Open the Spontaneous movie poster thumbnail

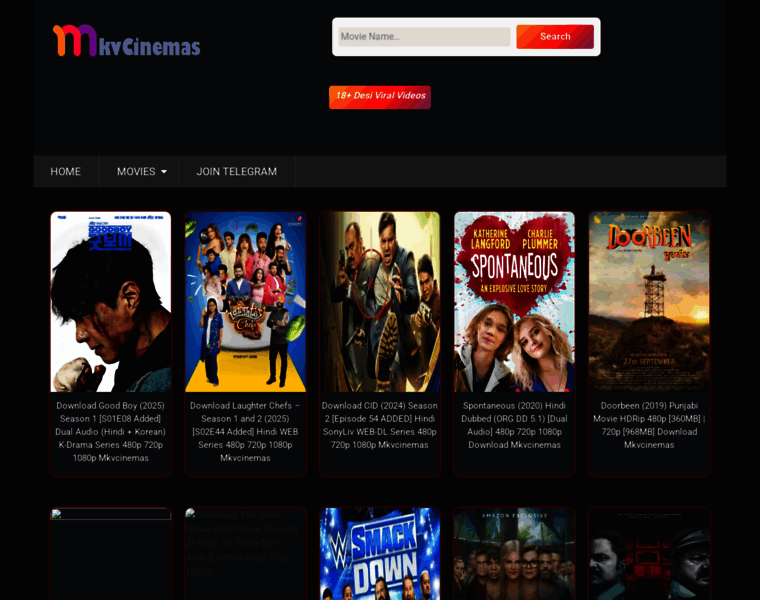[x=514, y=301]
